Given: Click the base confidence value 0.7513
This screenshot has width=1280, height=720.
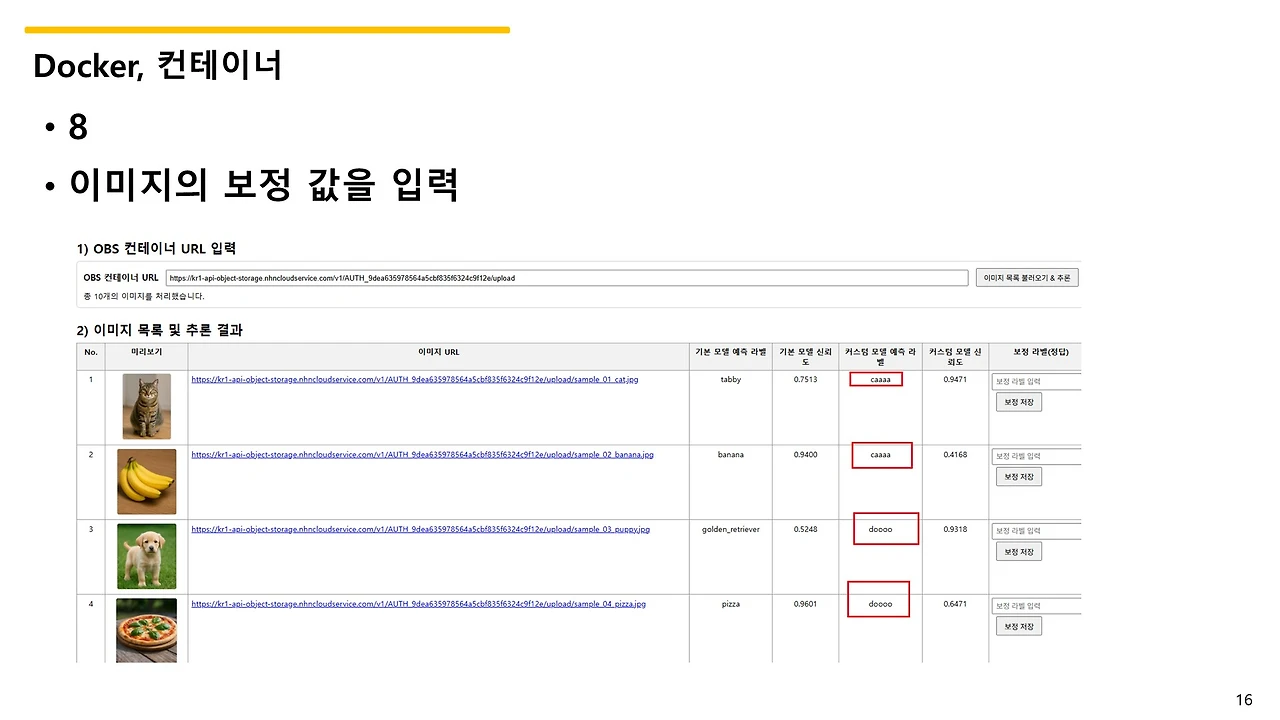Looking at the screenshot, I should (x=805, y=380).
